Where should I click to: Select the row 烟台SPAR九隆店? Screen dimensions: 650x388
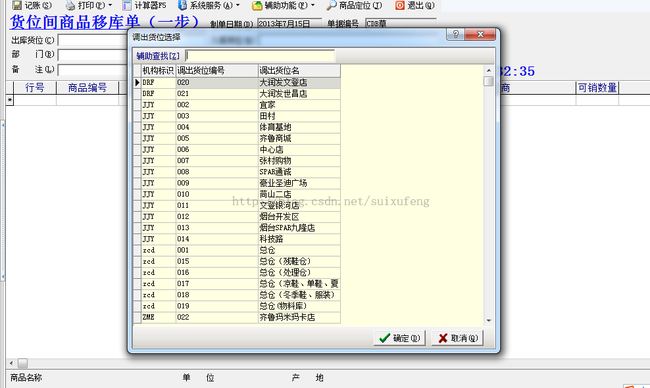pos(237,228)
